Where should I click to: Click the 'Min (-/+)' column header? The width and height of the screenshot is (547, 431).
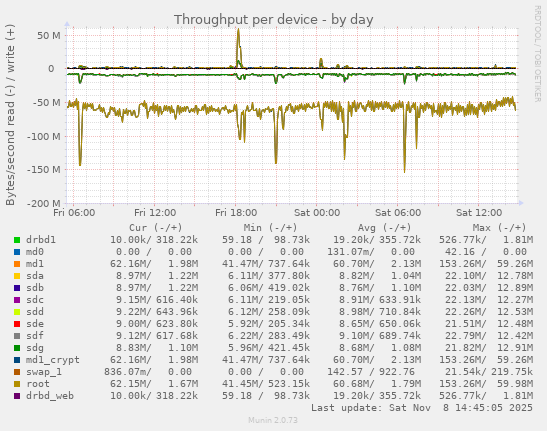(270, 228)
